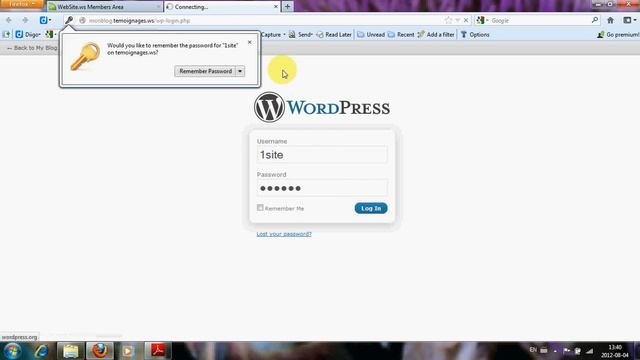640x360 pixels.
Task: Open Windows Explorer from the taskbar
Action: 70,351
